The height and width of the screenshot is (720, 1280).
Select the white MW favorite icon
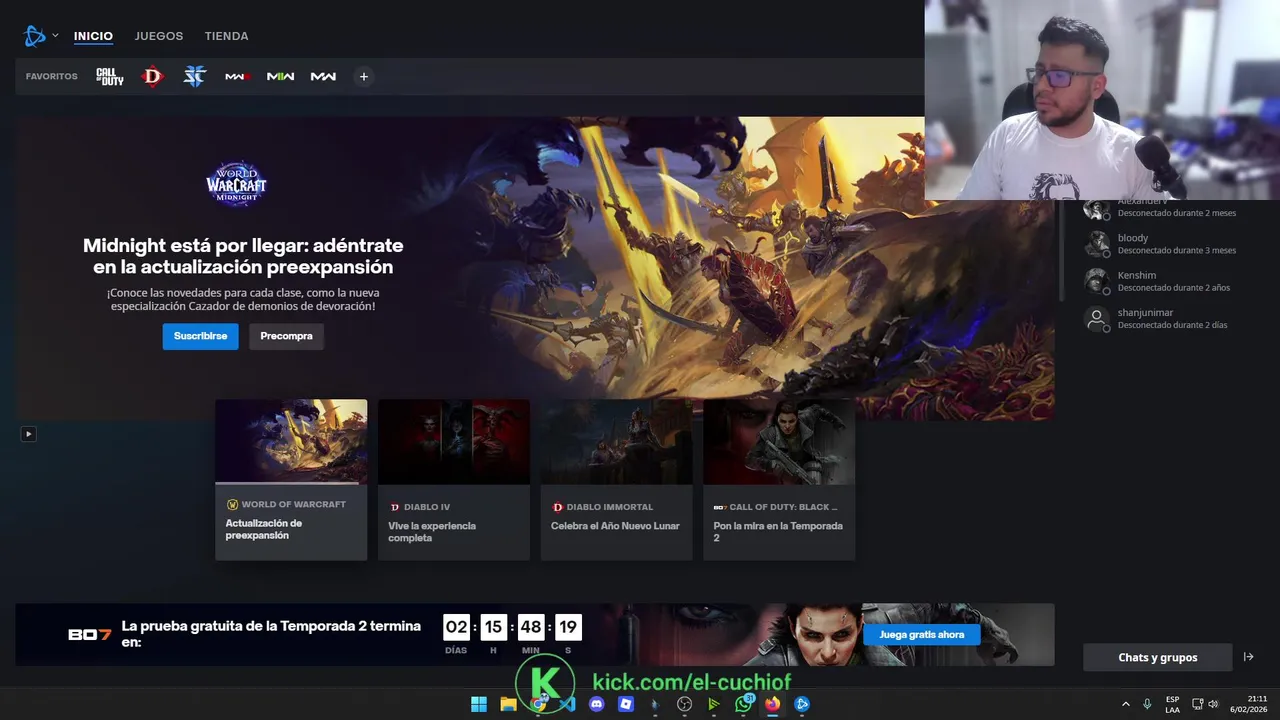click(x=323, y=77)
